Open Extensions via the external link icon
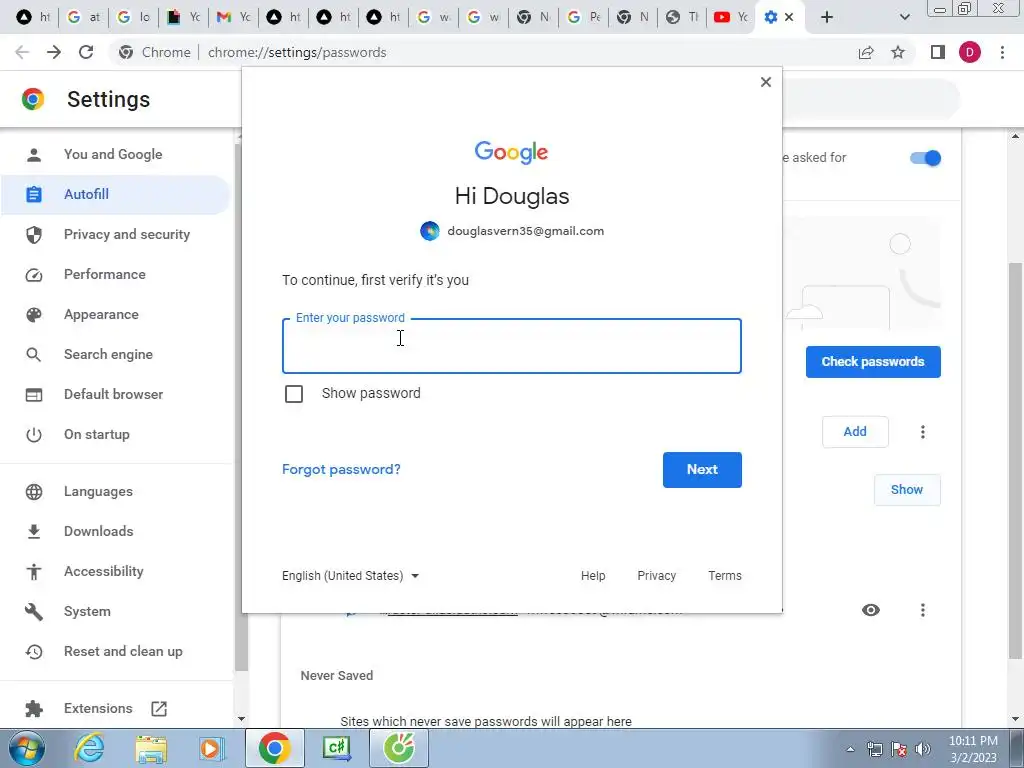 click(x=159, y=709)
